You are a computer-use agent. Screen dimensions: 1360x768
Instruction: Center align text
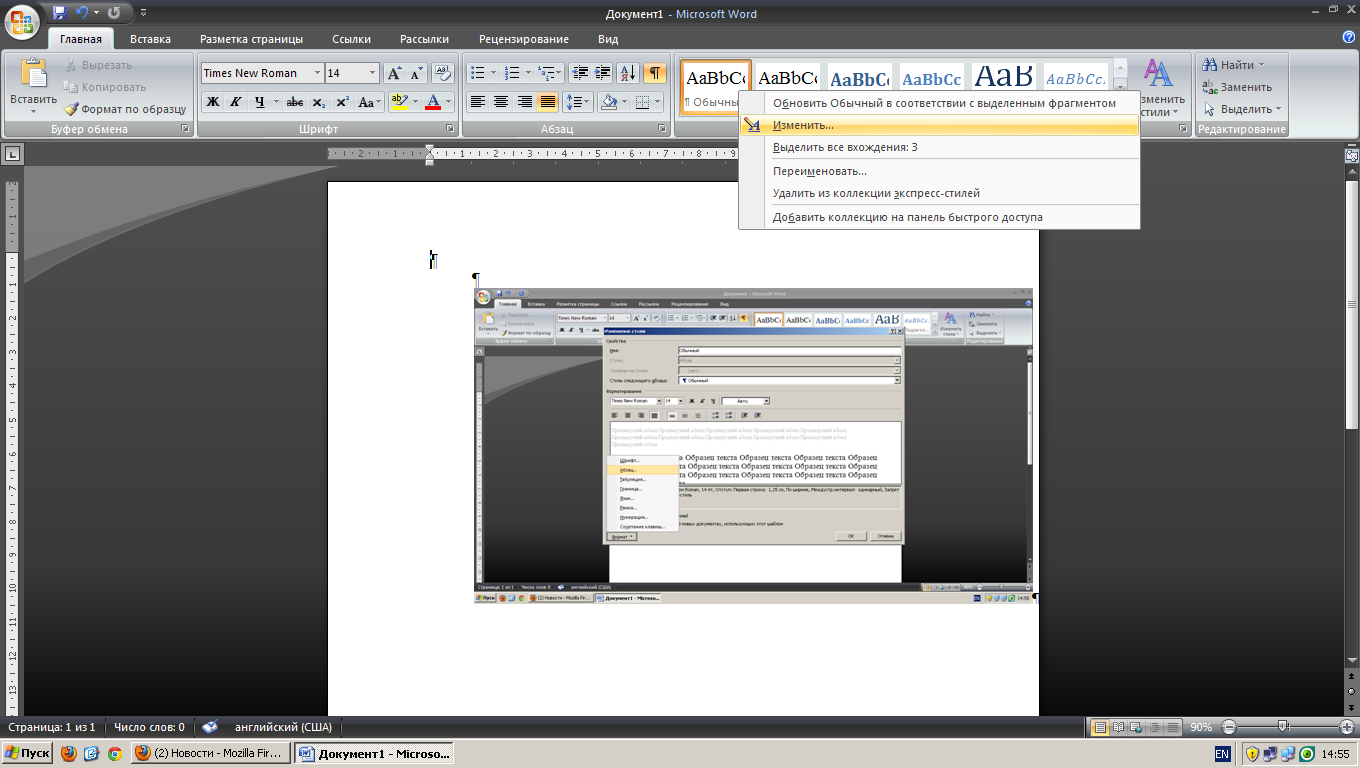501,102
